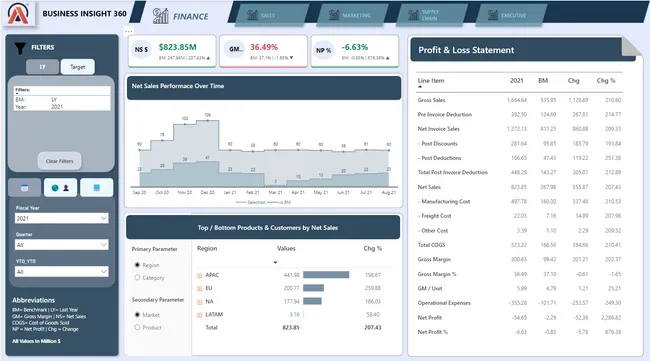Click the Dec 20 peak point labeled 108
650x361 pixels.
(x=208, y=121)
